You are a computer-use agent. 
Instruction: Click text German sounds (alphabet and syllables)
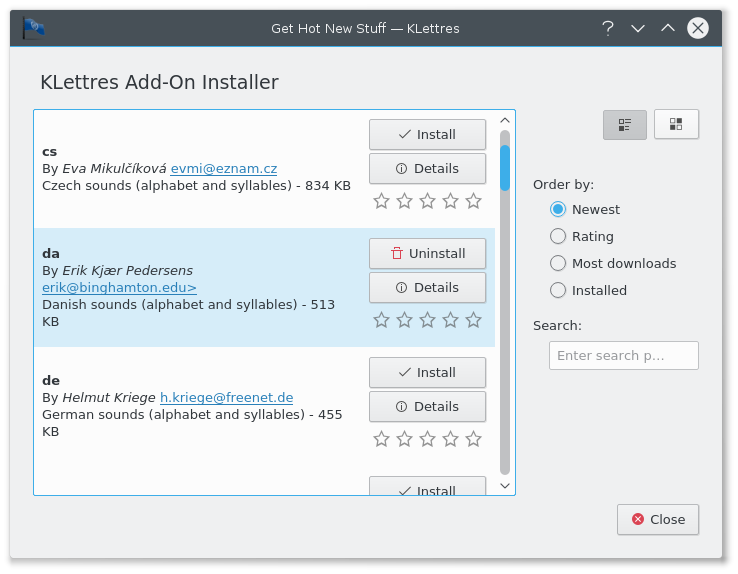174,415
